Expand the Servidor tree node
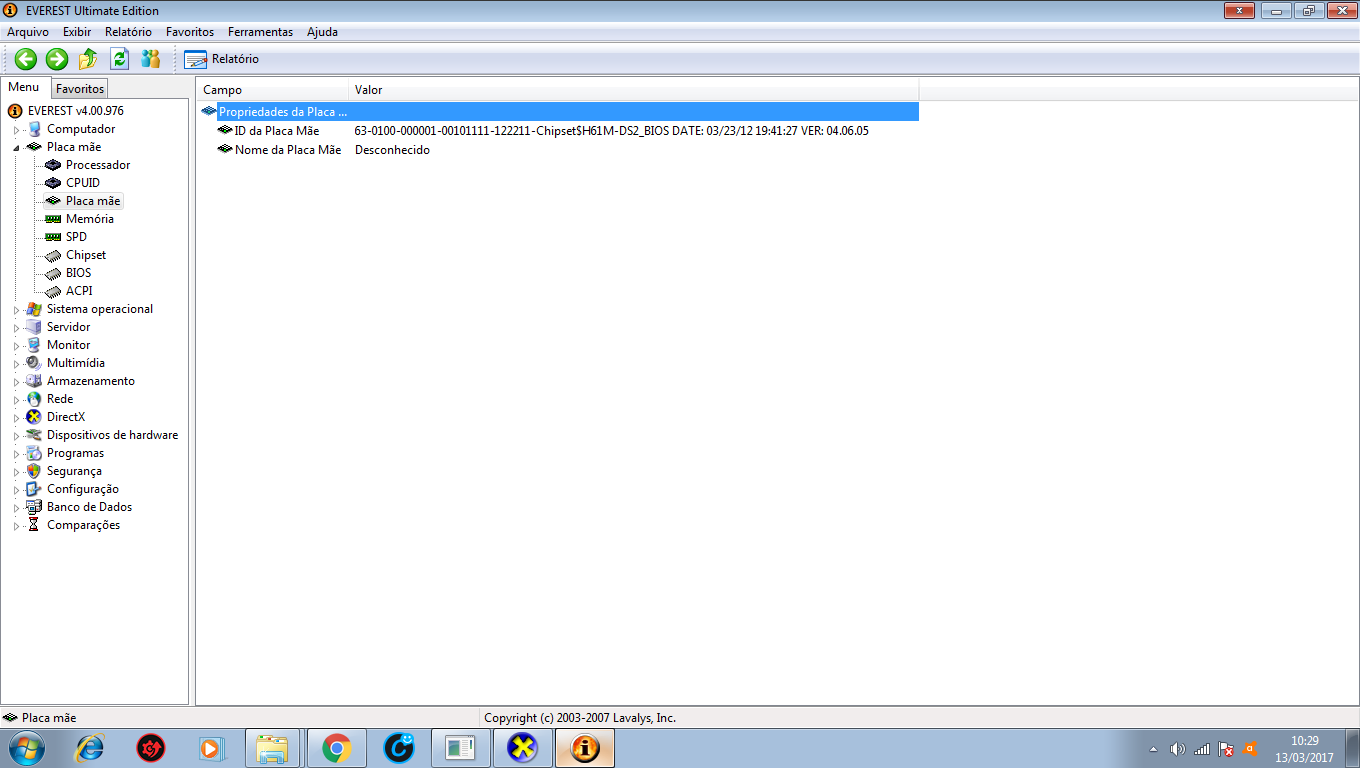This screenshot has height=768, width=1360. pos(16,328)
